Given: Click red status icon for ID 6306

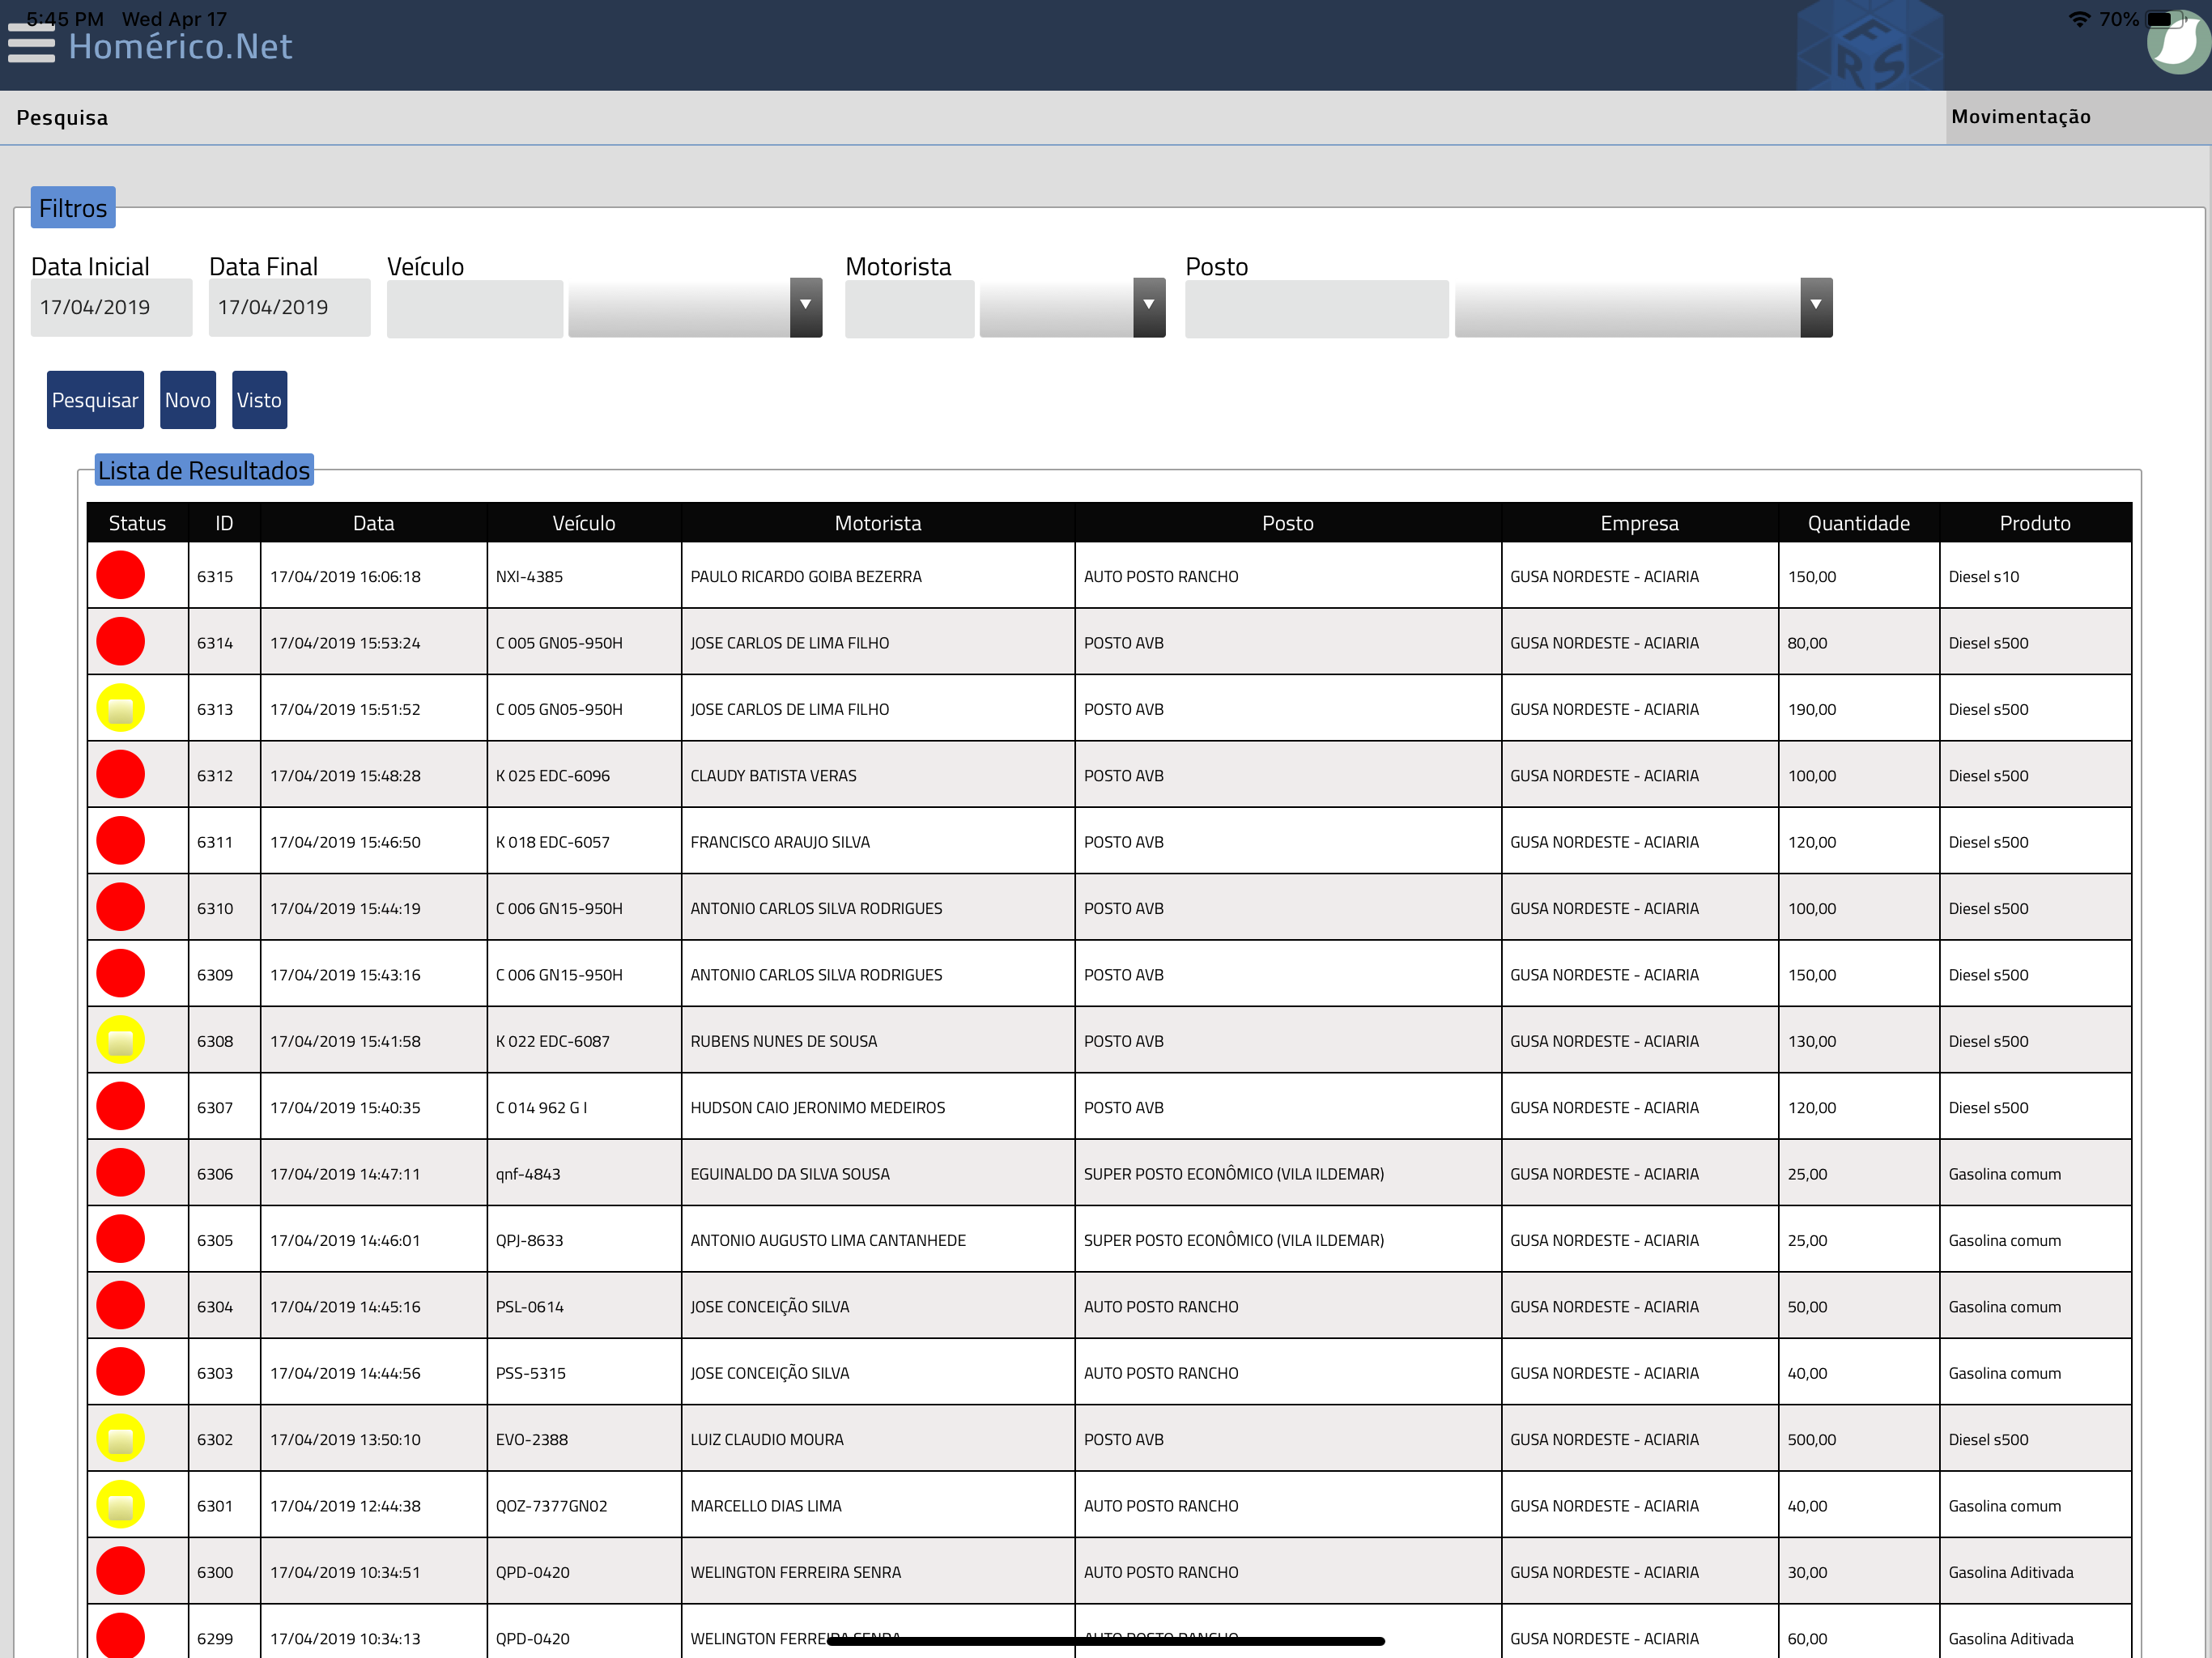Looking at the screenshot, I should click(x=121, y=1173).
